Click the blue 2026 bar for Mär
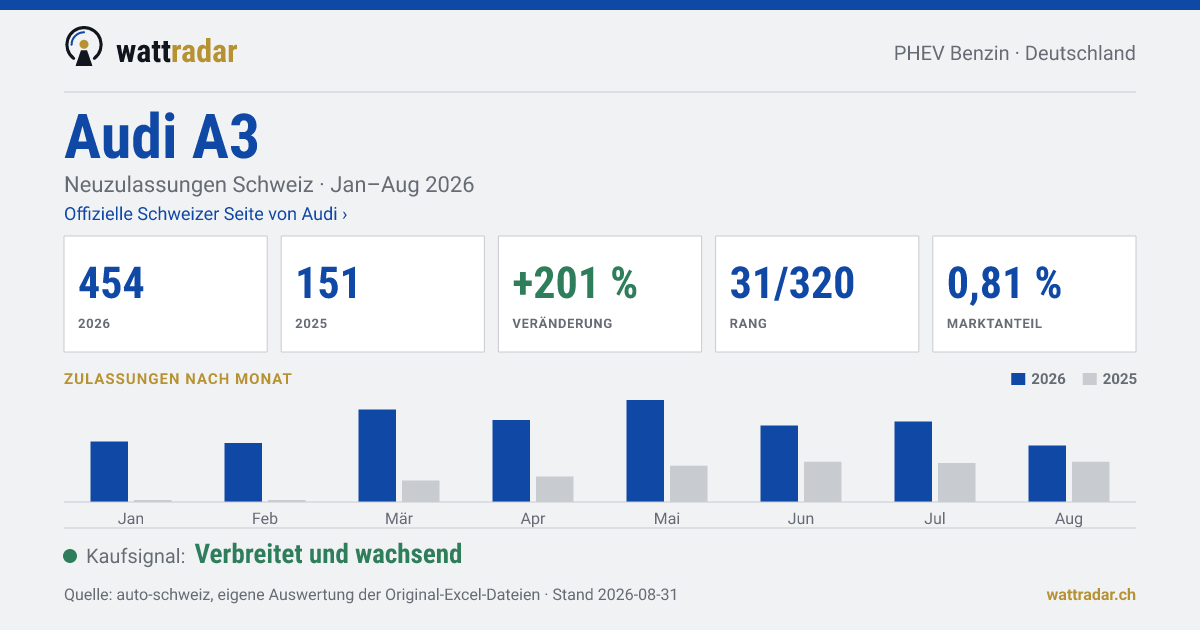Image resolution: width=1200 pixels, height=630 pixels. tap(377, 456)
